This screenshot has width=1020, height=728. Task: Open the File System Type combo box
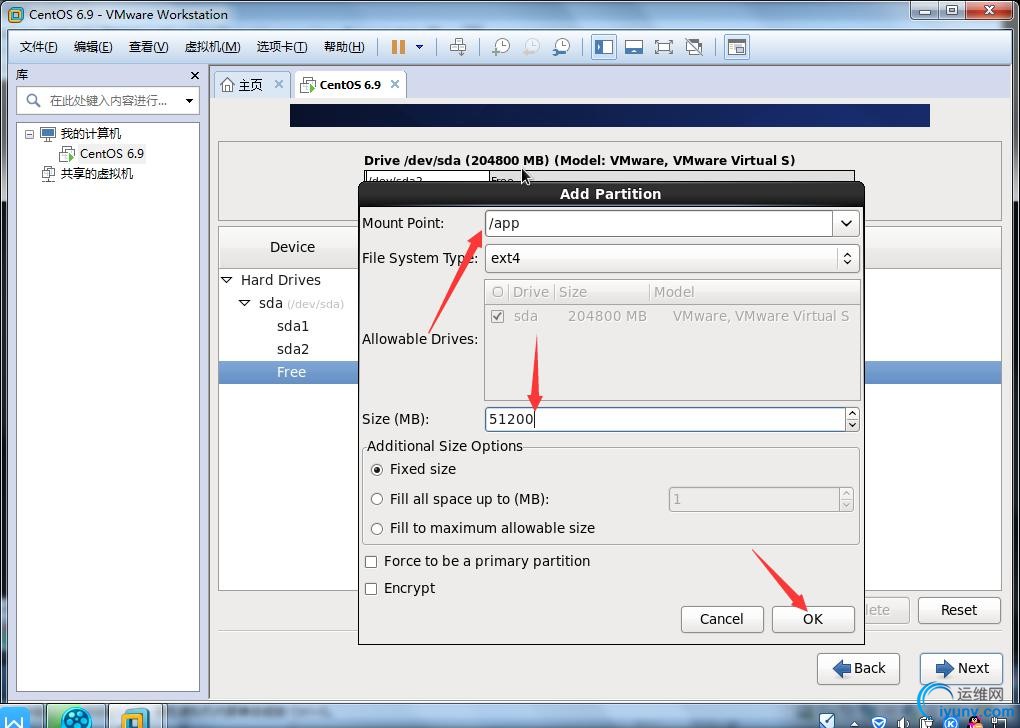671,258
